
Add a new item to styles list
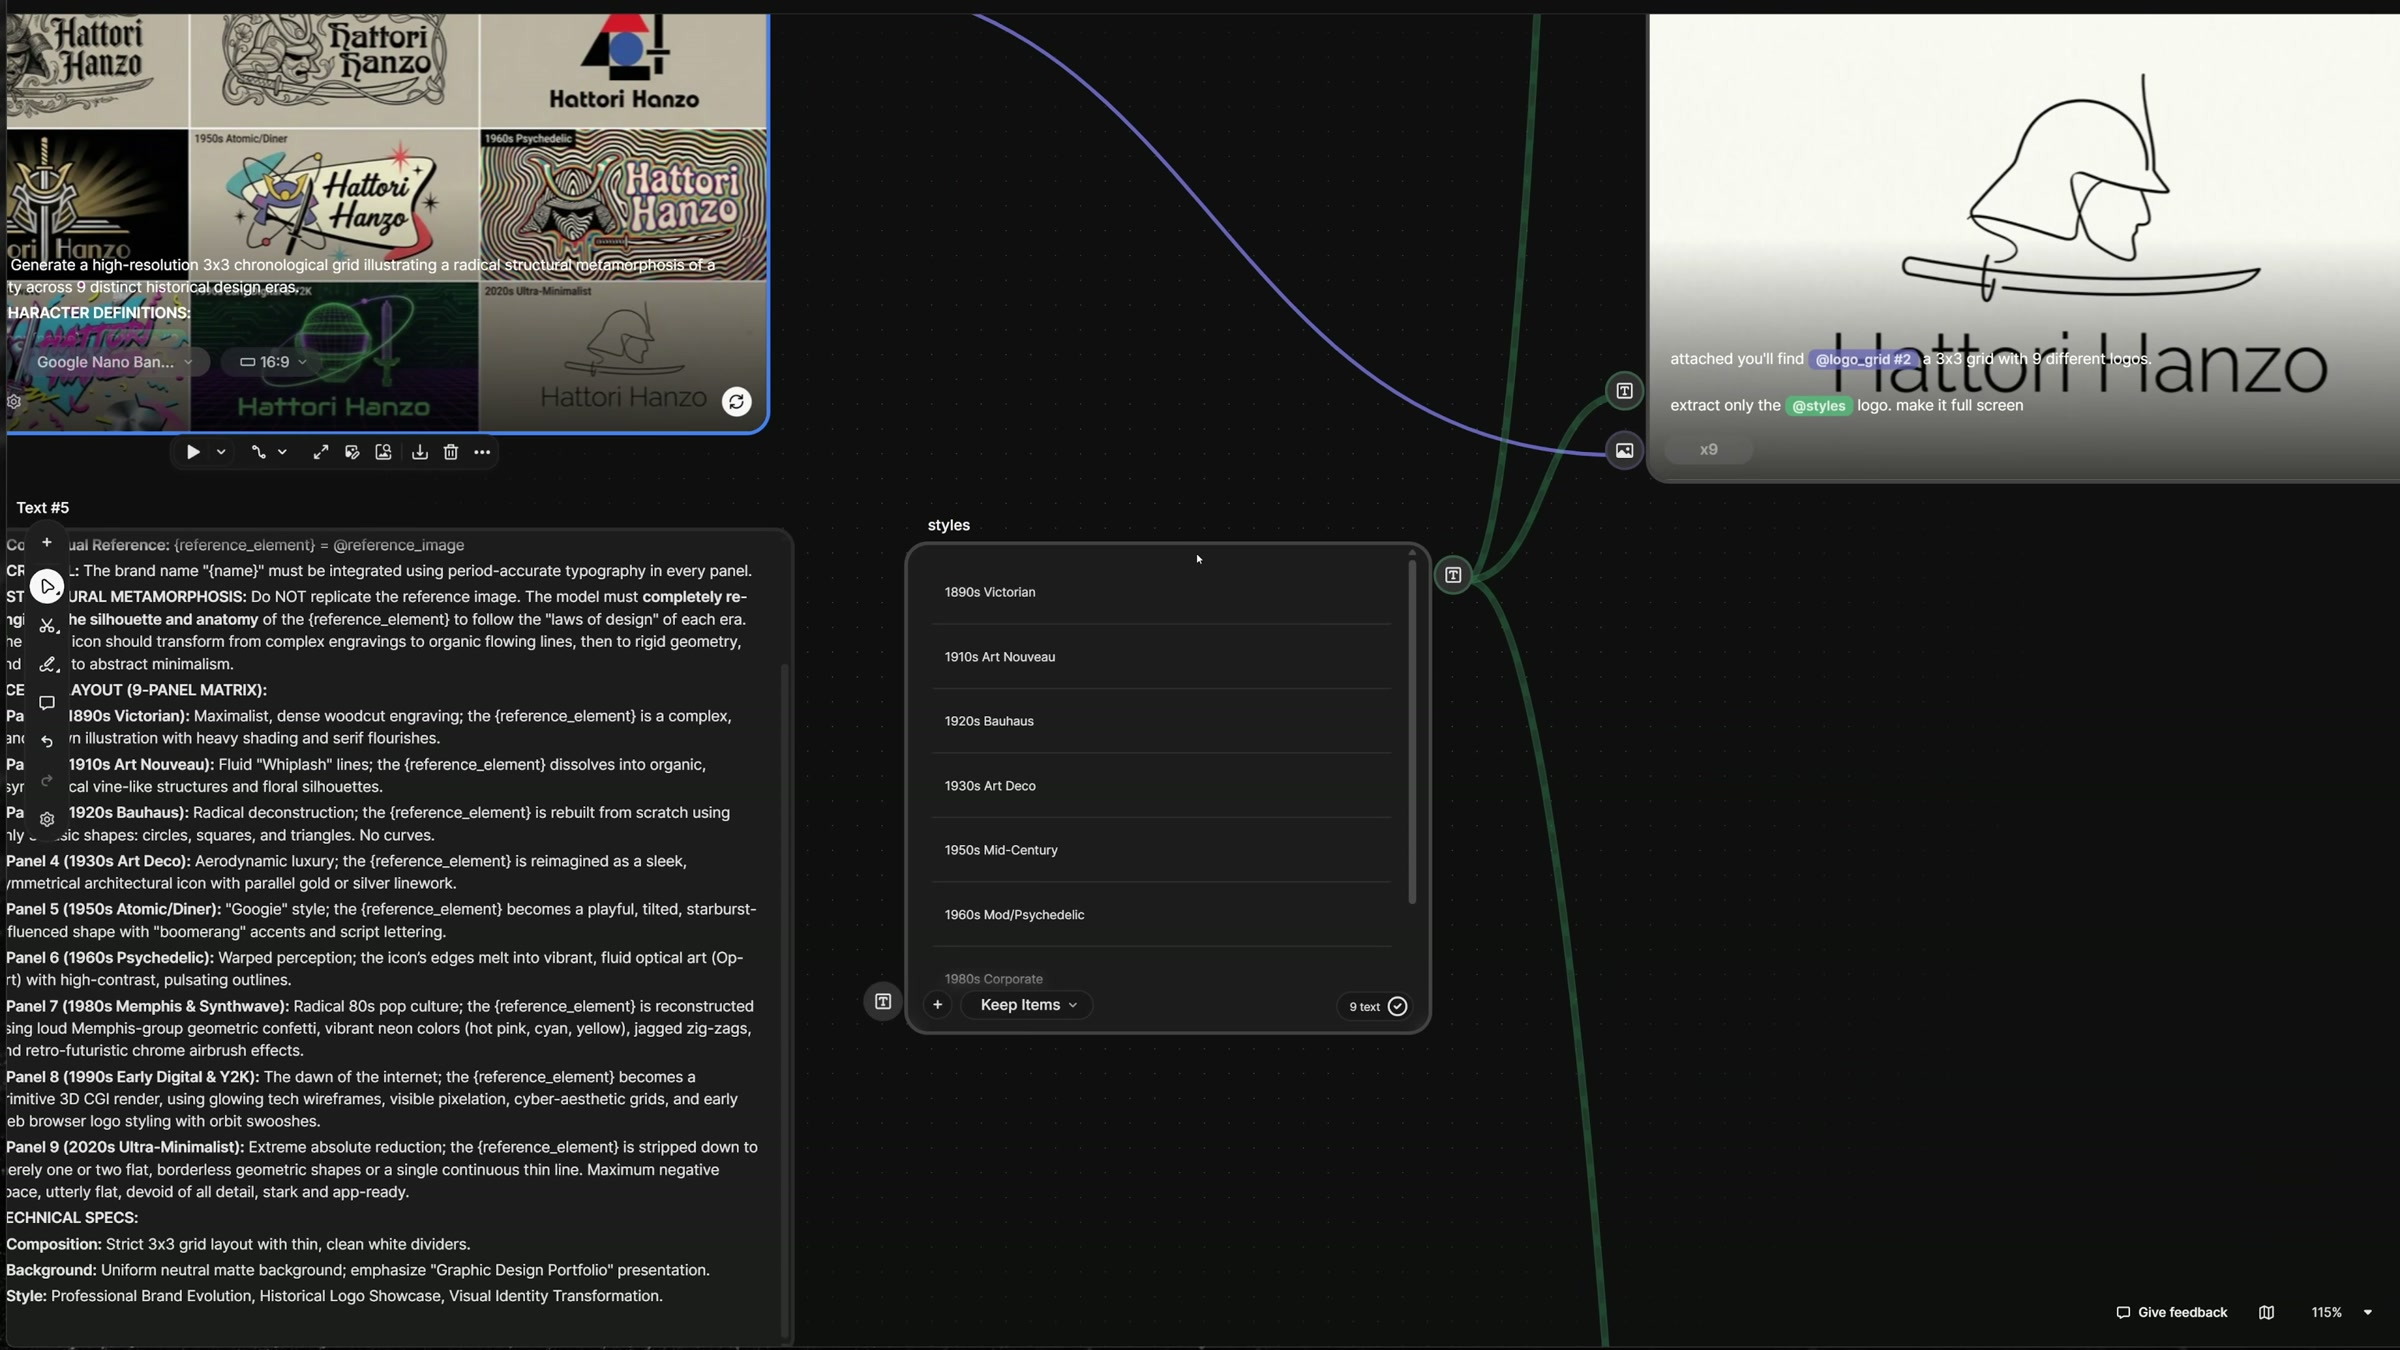[x=937, y=1005]
